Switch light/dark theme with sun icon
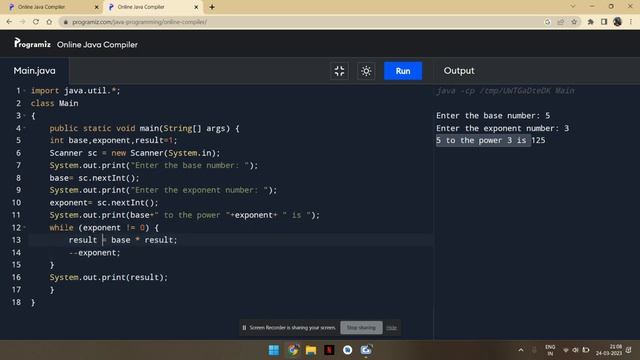640x360 pixels. coord(366,71)
